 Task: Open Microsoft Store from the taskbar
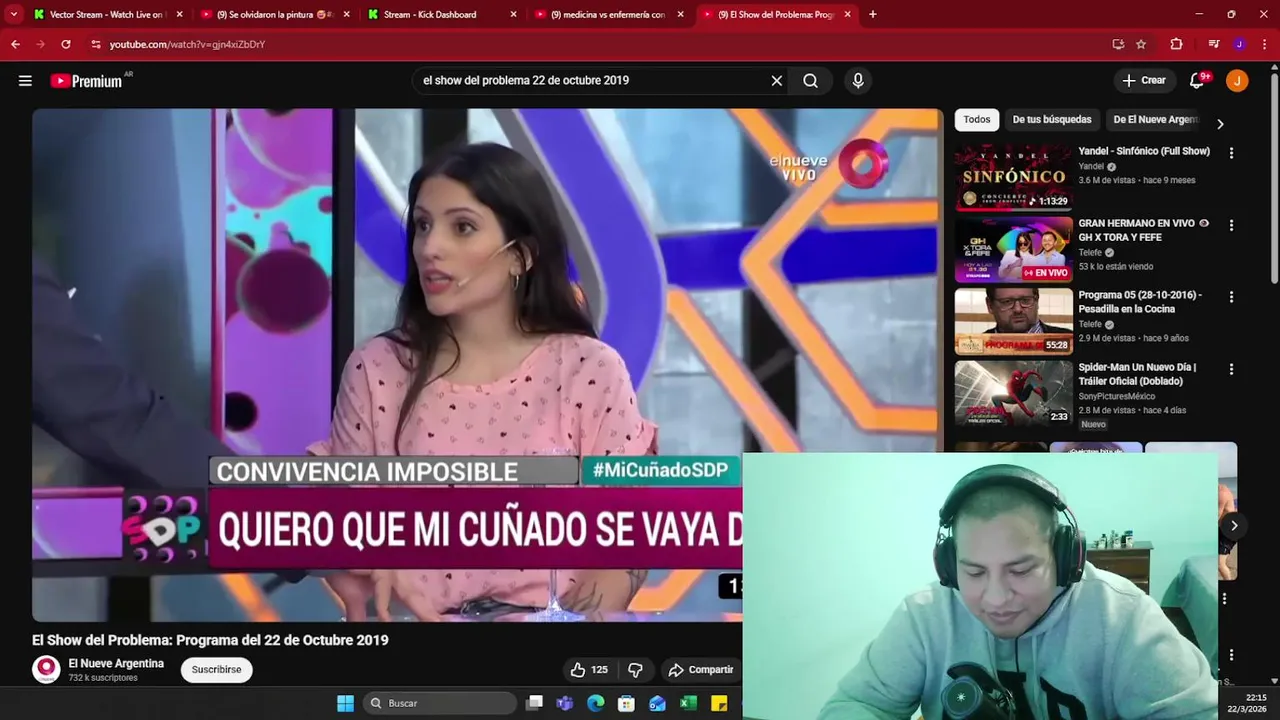pyautogui.click(x=627, y=703)
